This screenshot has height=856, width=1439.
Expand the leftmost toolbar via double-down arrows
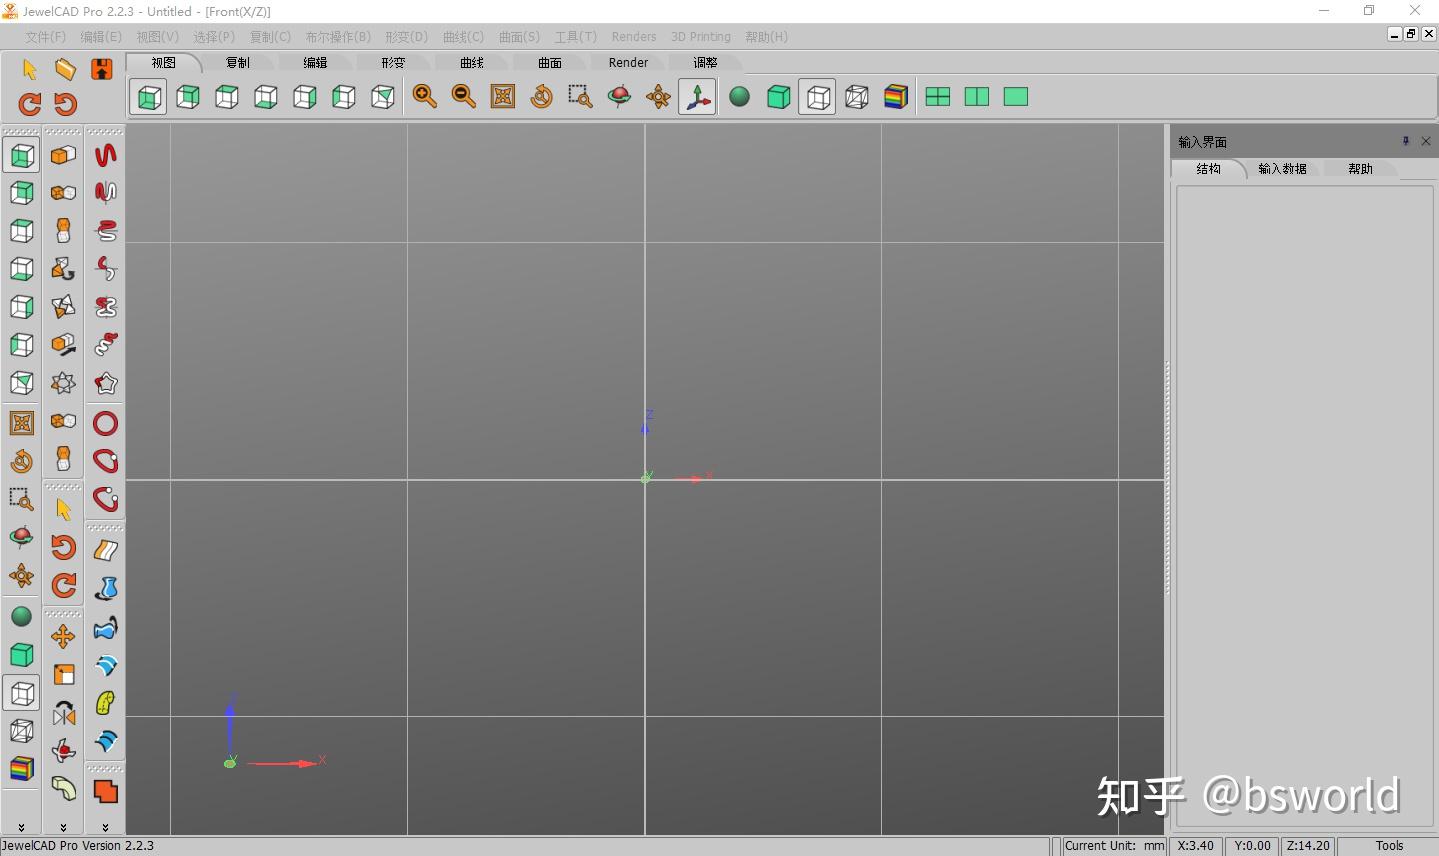tap(21, 827)
